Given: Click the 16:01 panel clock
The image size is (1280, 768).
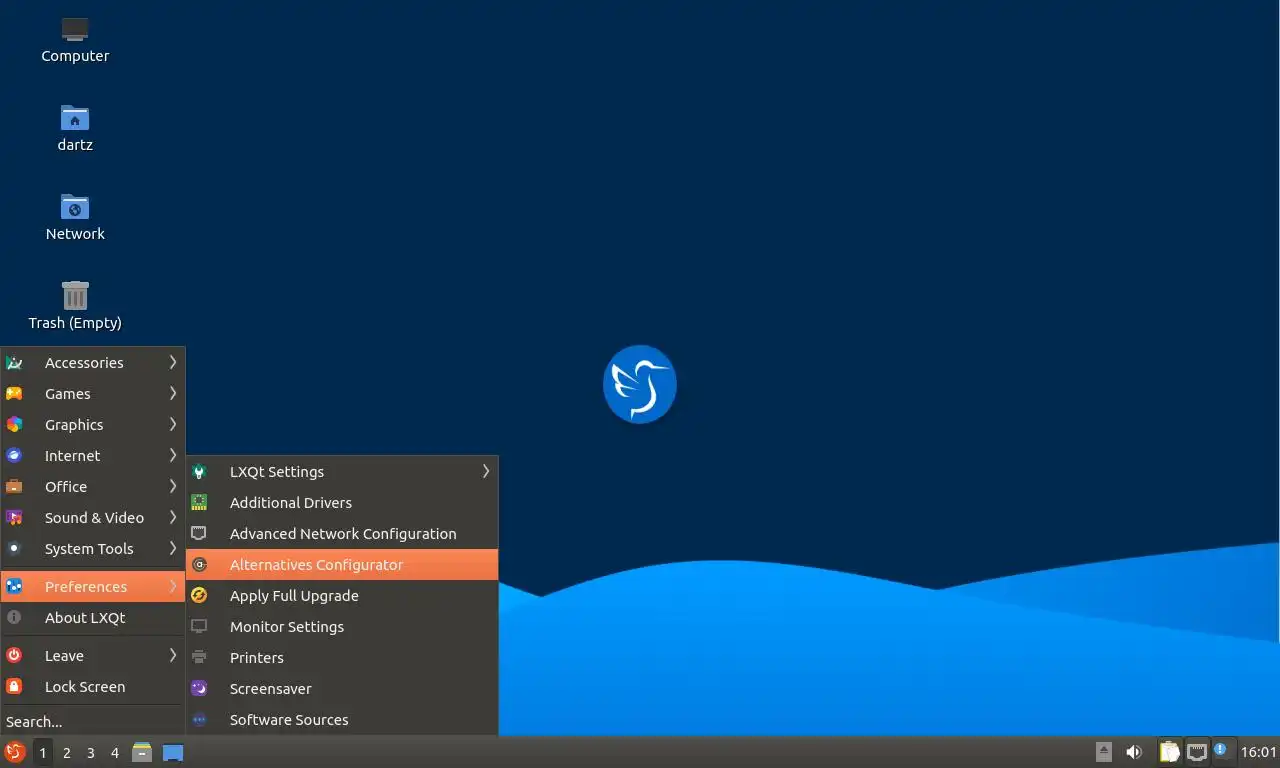Looking at the screenshot, I should (1258, 752).
